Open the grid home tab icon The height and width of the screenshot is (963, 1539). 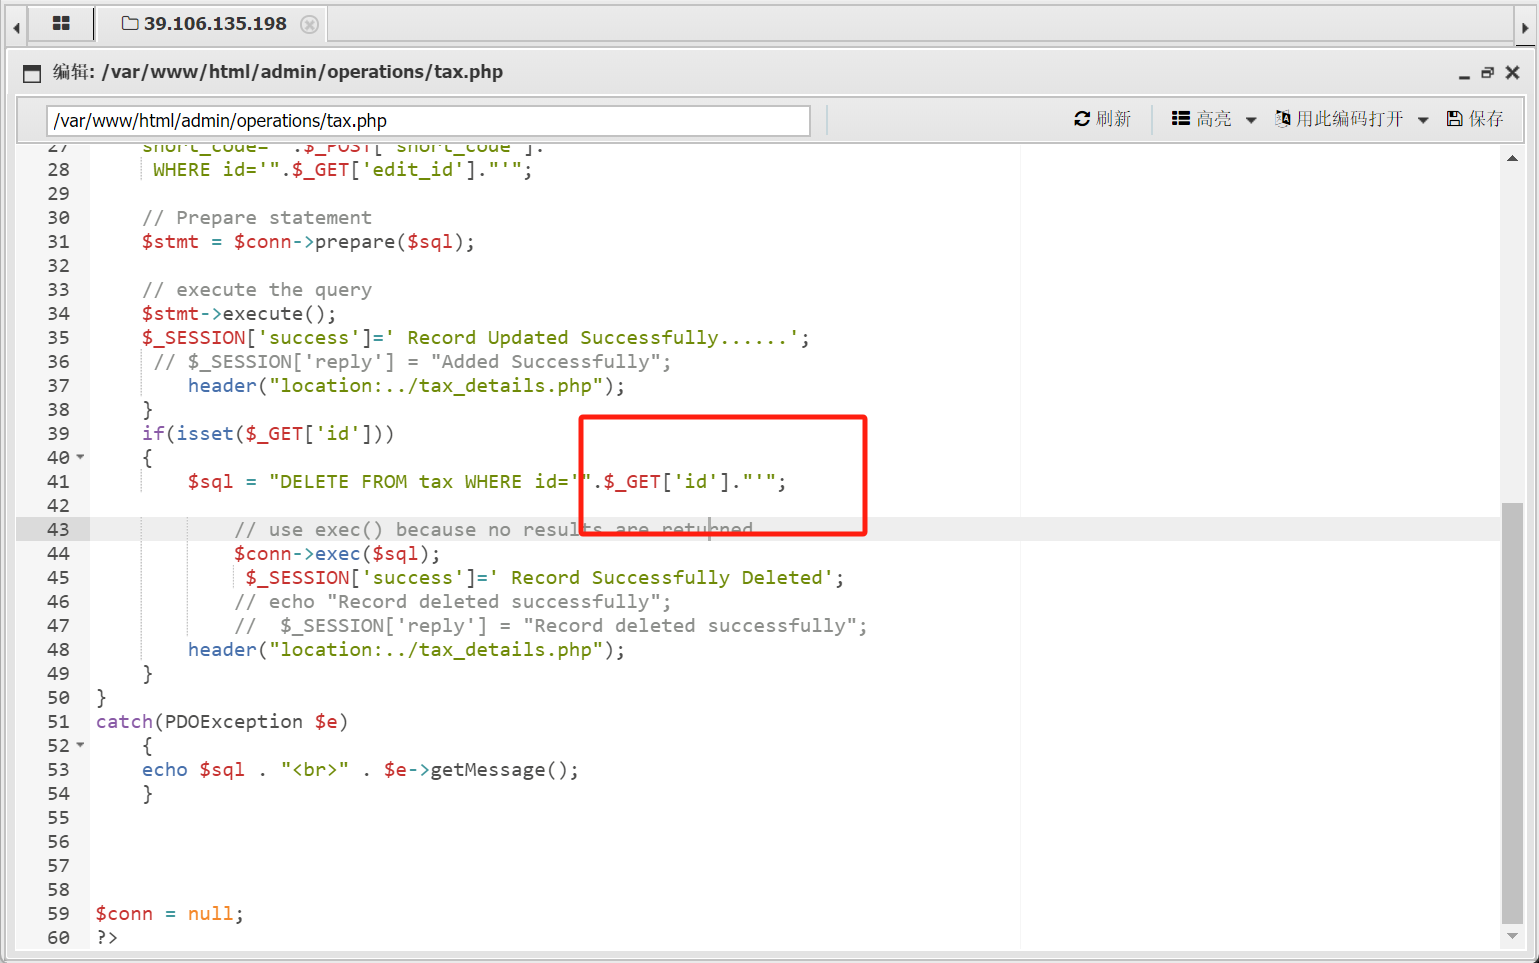click(x=61, y=23)
